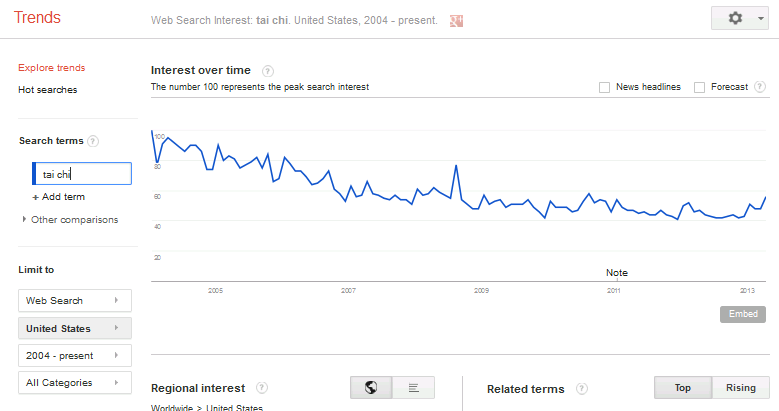Open the Web Search limit dropdown
Viewport: 779px width, 411px height.
click(75, 300)
